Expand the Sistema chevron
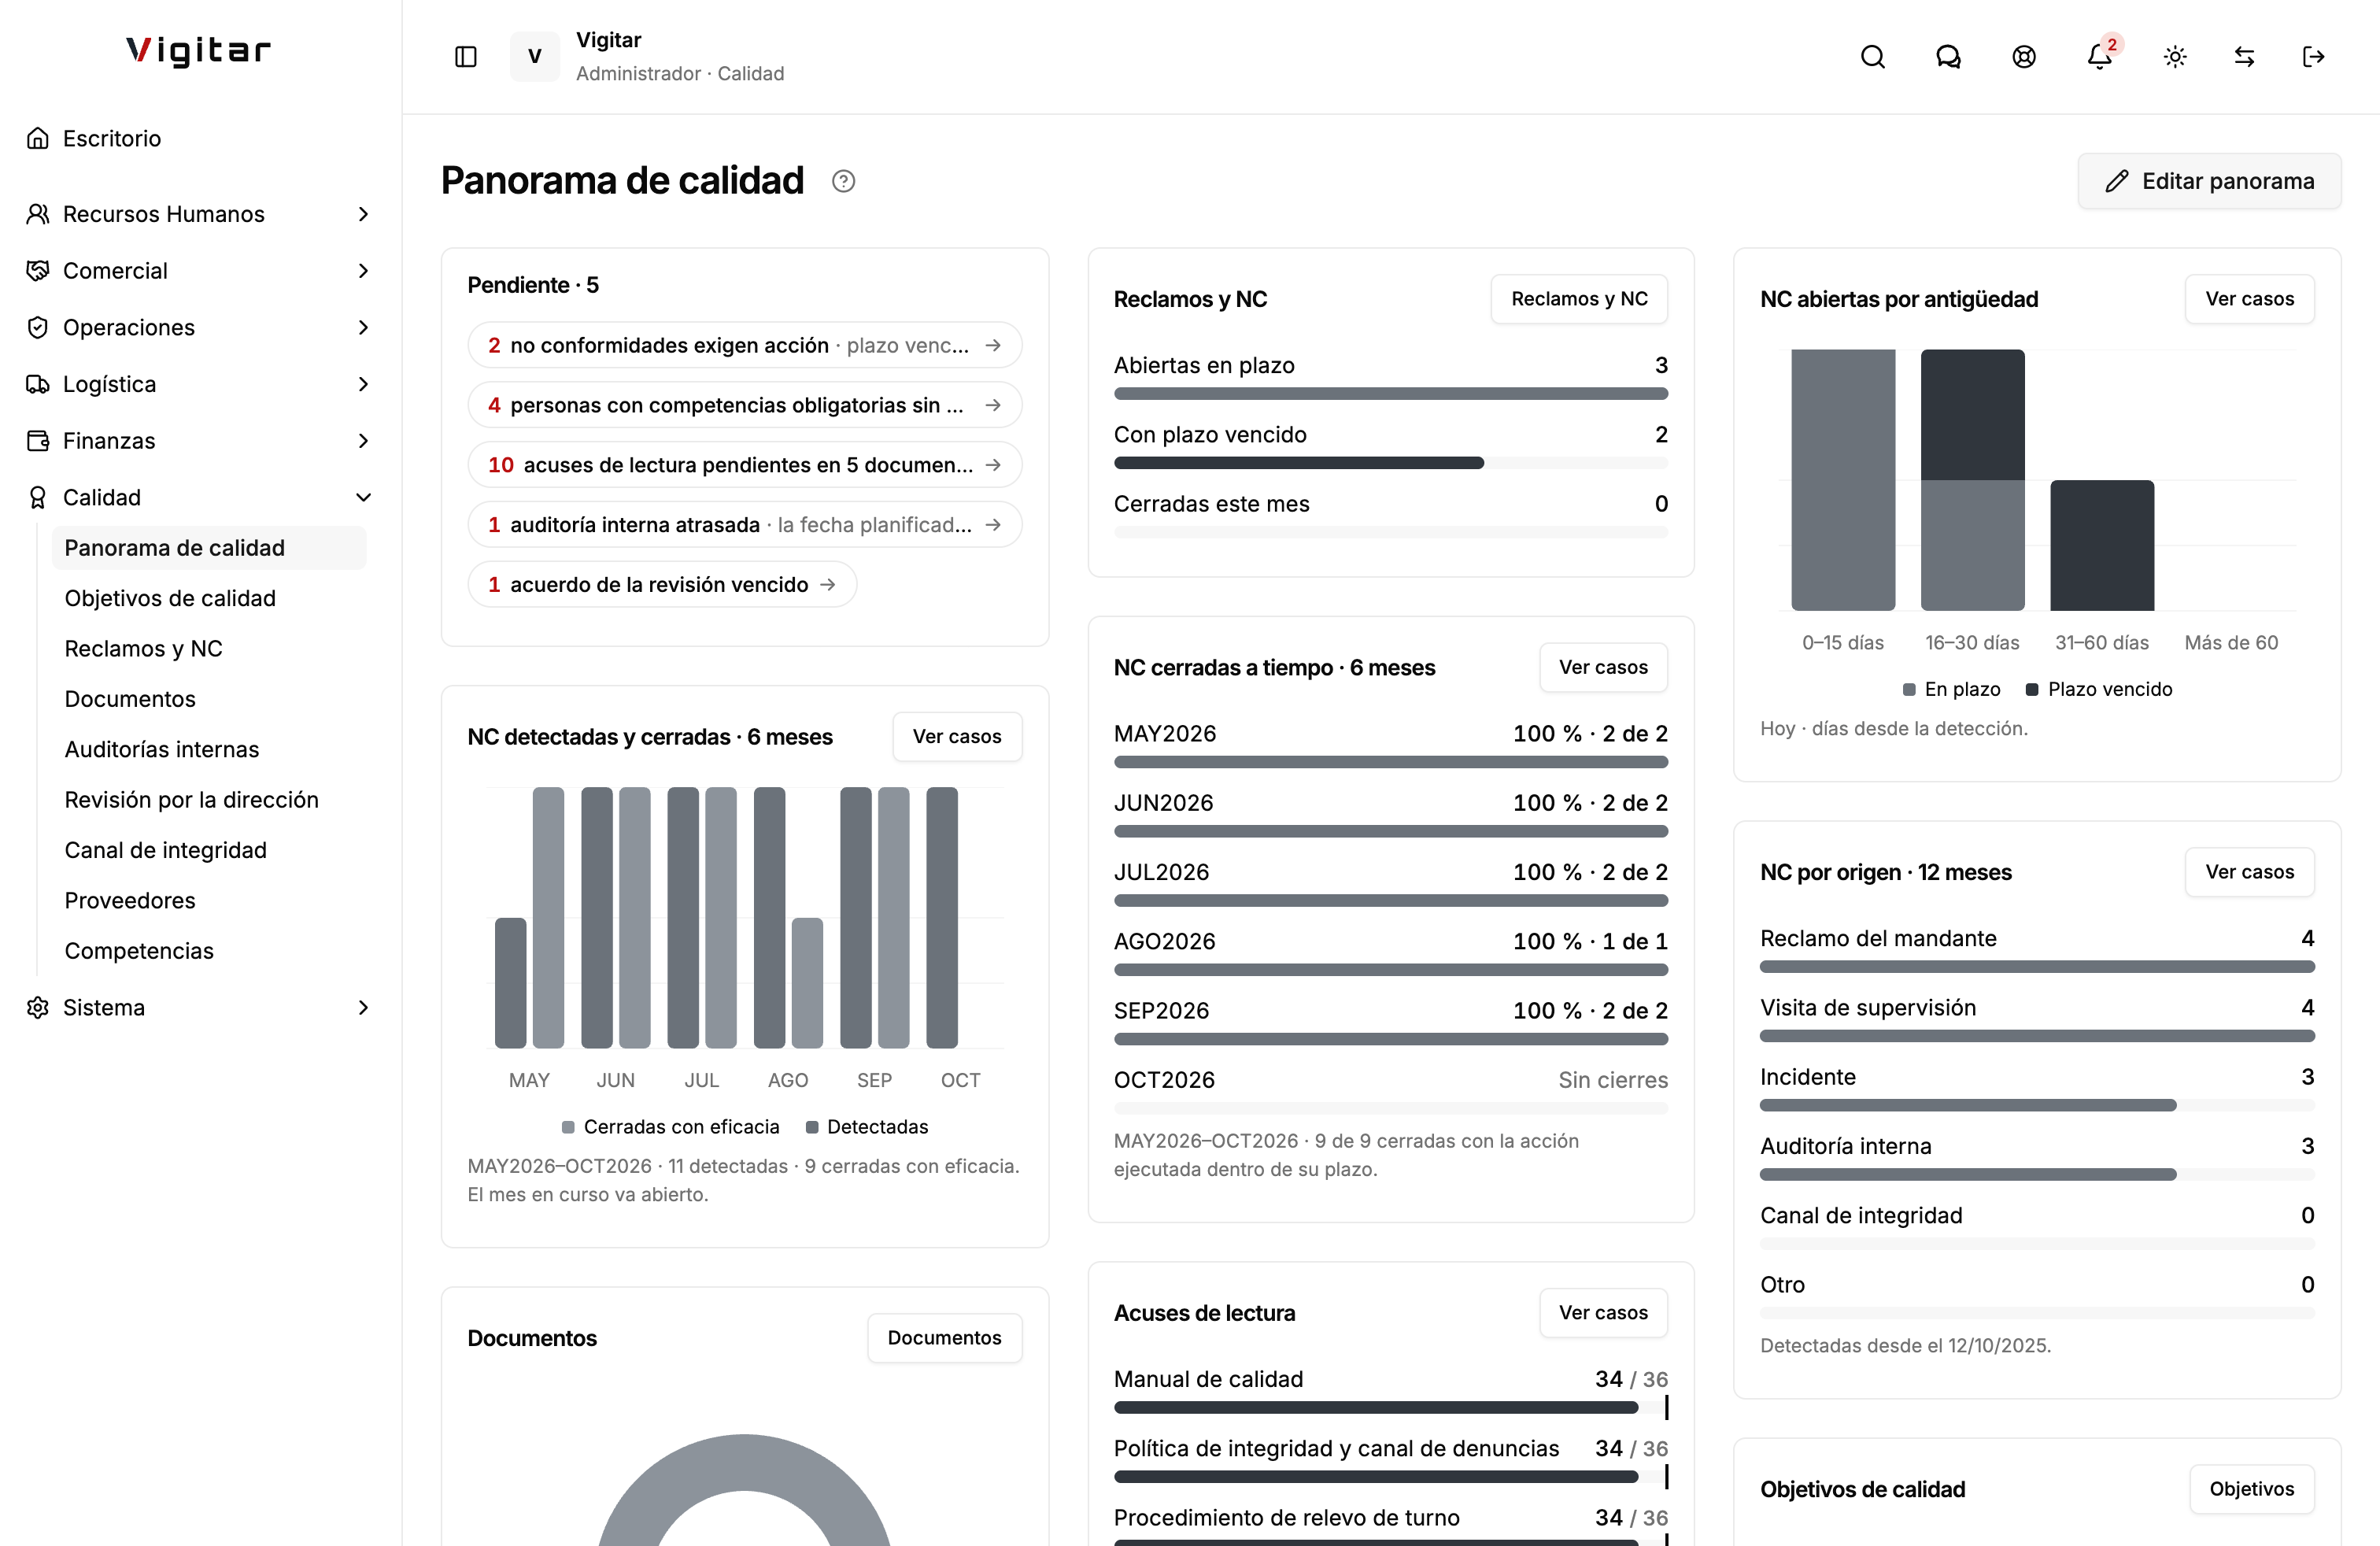The image size is (2380, 1546). point(363,1007)
